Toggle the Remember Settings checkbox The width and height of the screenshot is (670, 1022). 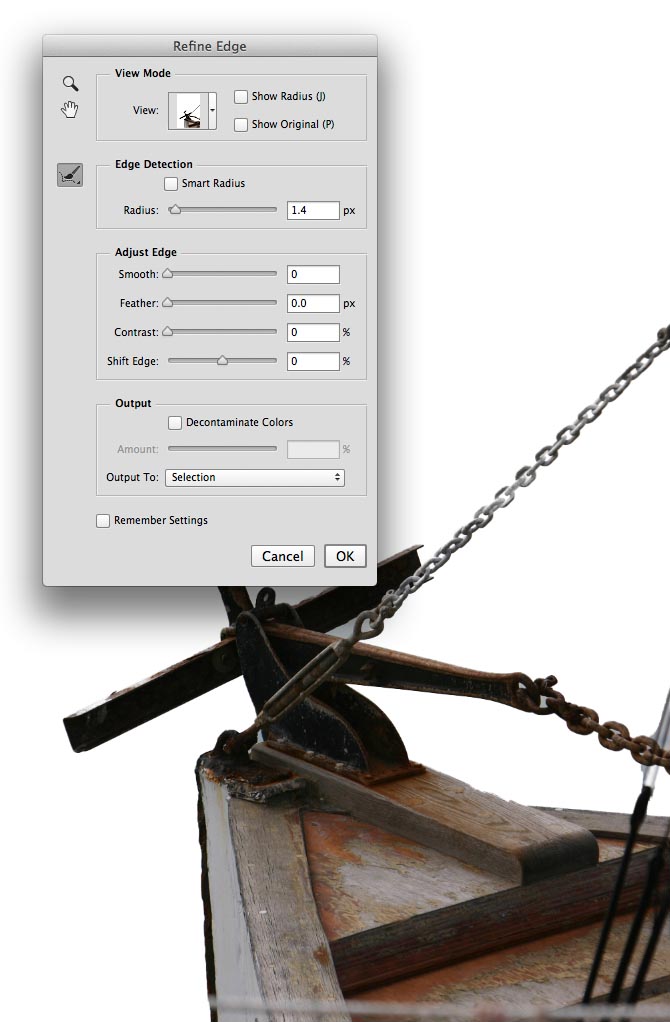(x=103, y=521)
